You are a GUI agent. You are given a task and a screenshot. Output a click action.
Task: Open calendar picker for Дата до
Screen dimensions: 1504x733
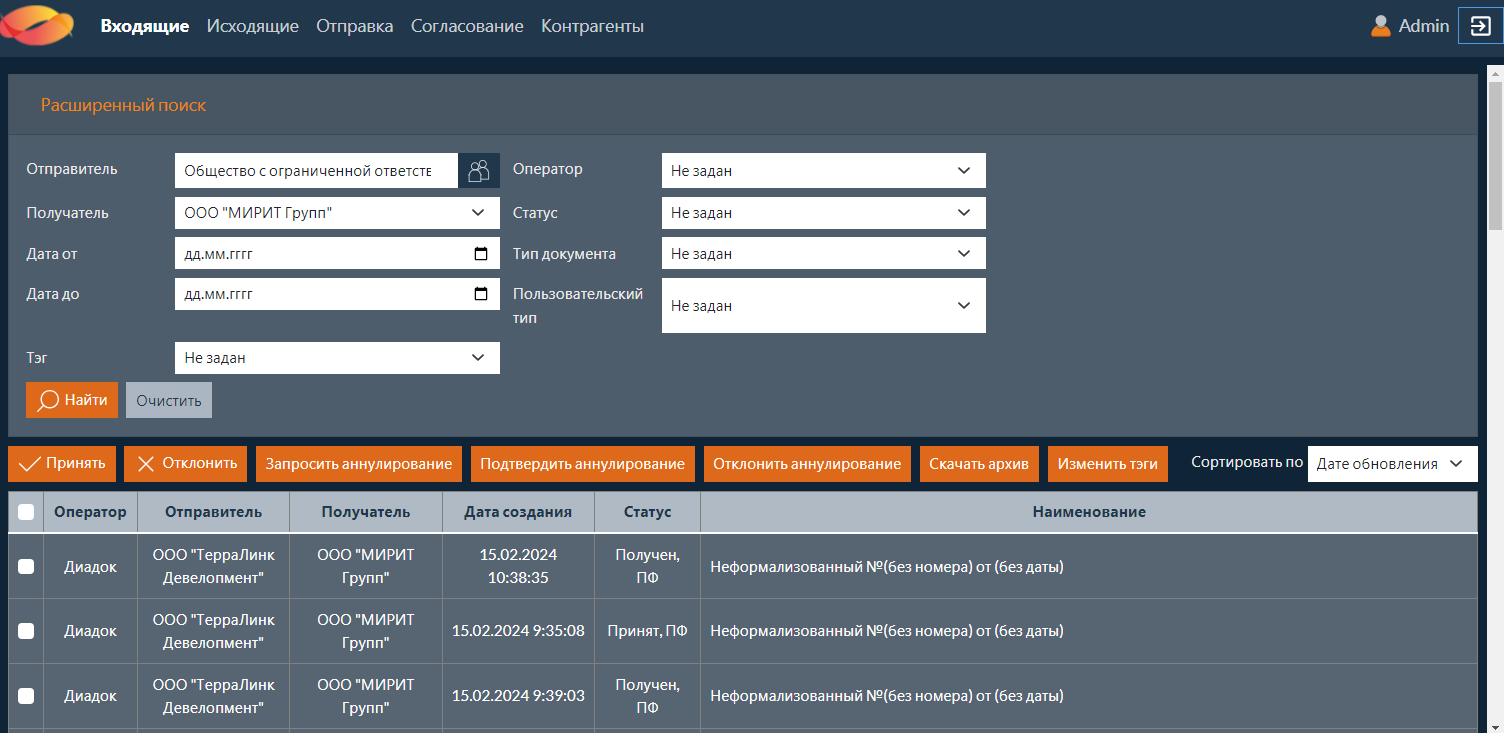point(481,294)
